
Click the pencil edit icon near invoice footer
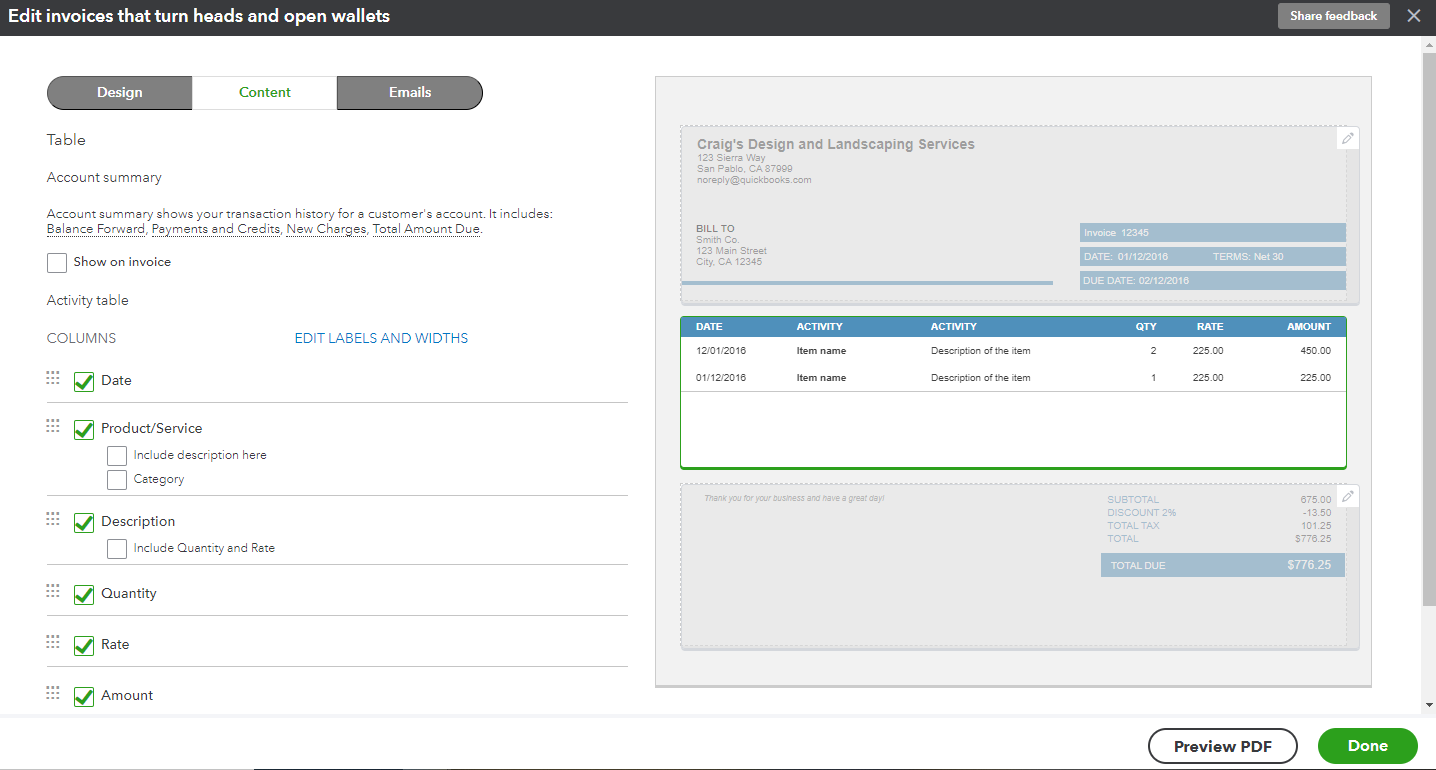click(1347, 495)
